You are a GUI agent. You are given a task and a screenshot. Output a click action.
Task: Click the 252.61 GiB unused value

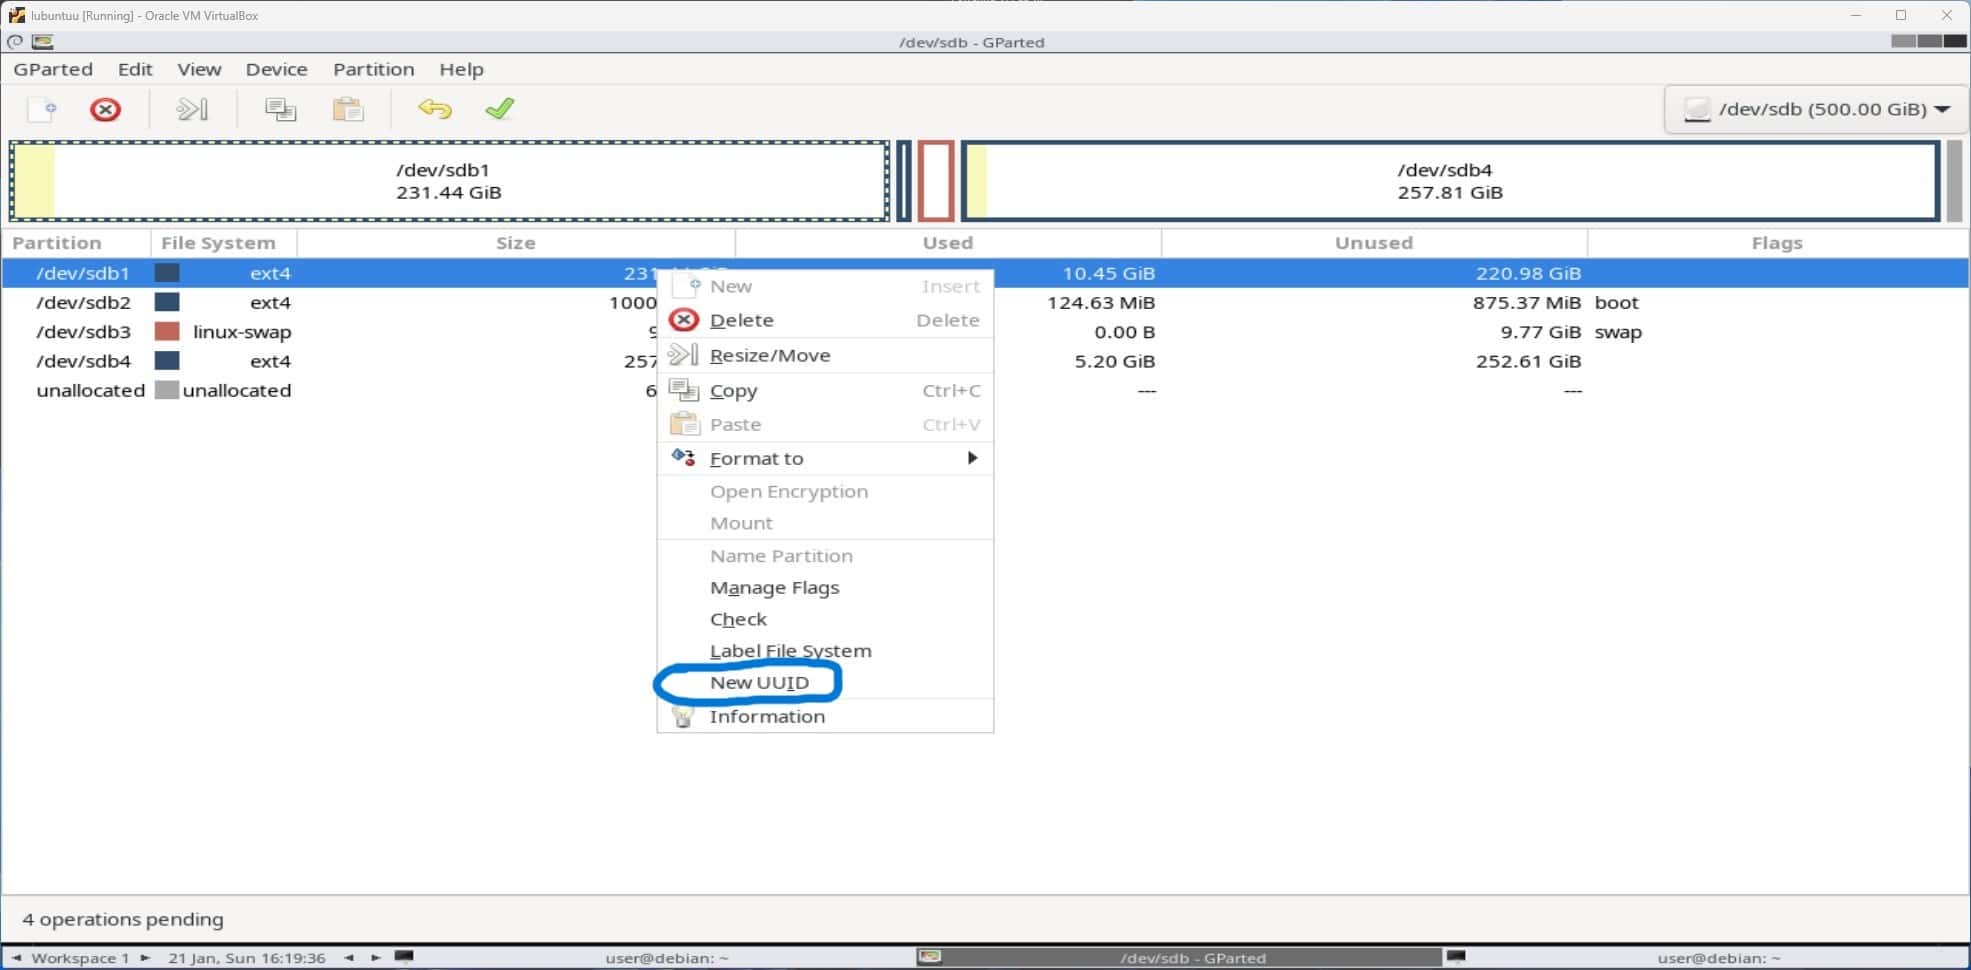(x=1528, y=361)
